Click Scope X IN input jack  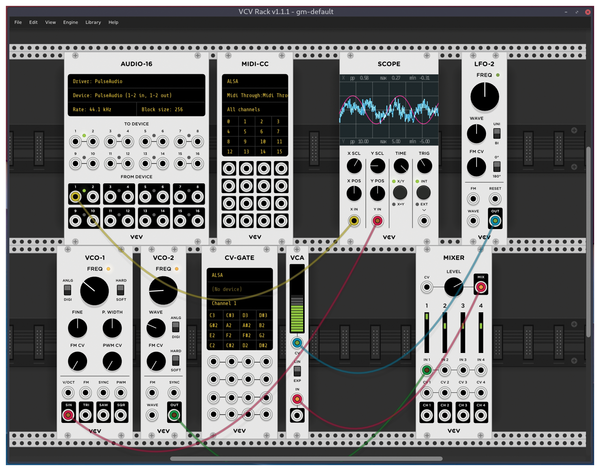point(354,221)
